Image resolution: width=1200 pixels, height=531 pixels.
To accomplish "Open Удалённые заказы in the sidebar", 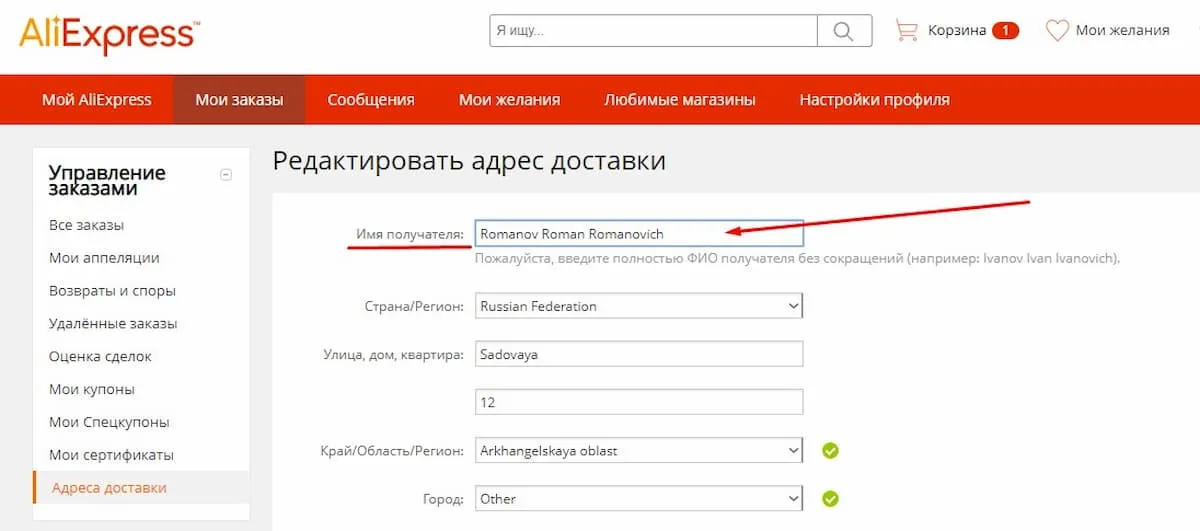I will click(x=113, y=324).
